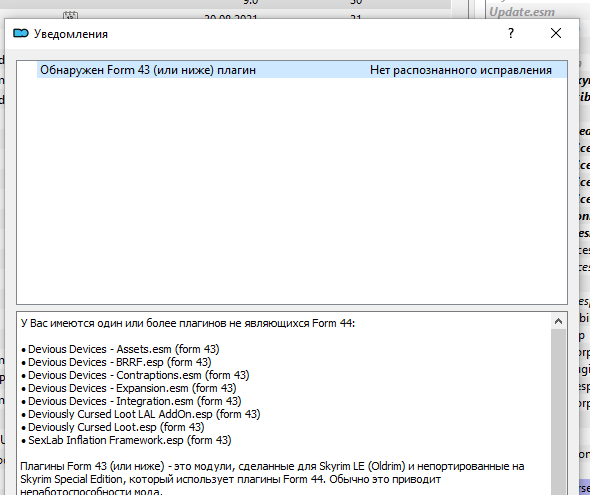Click 'Нет распознанного исправления' status cell
Viewport: 590px width, 495px height.
(461, 70)
